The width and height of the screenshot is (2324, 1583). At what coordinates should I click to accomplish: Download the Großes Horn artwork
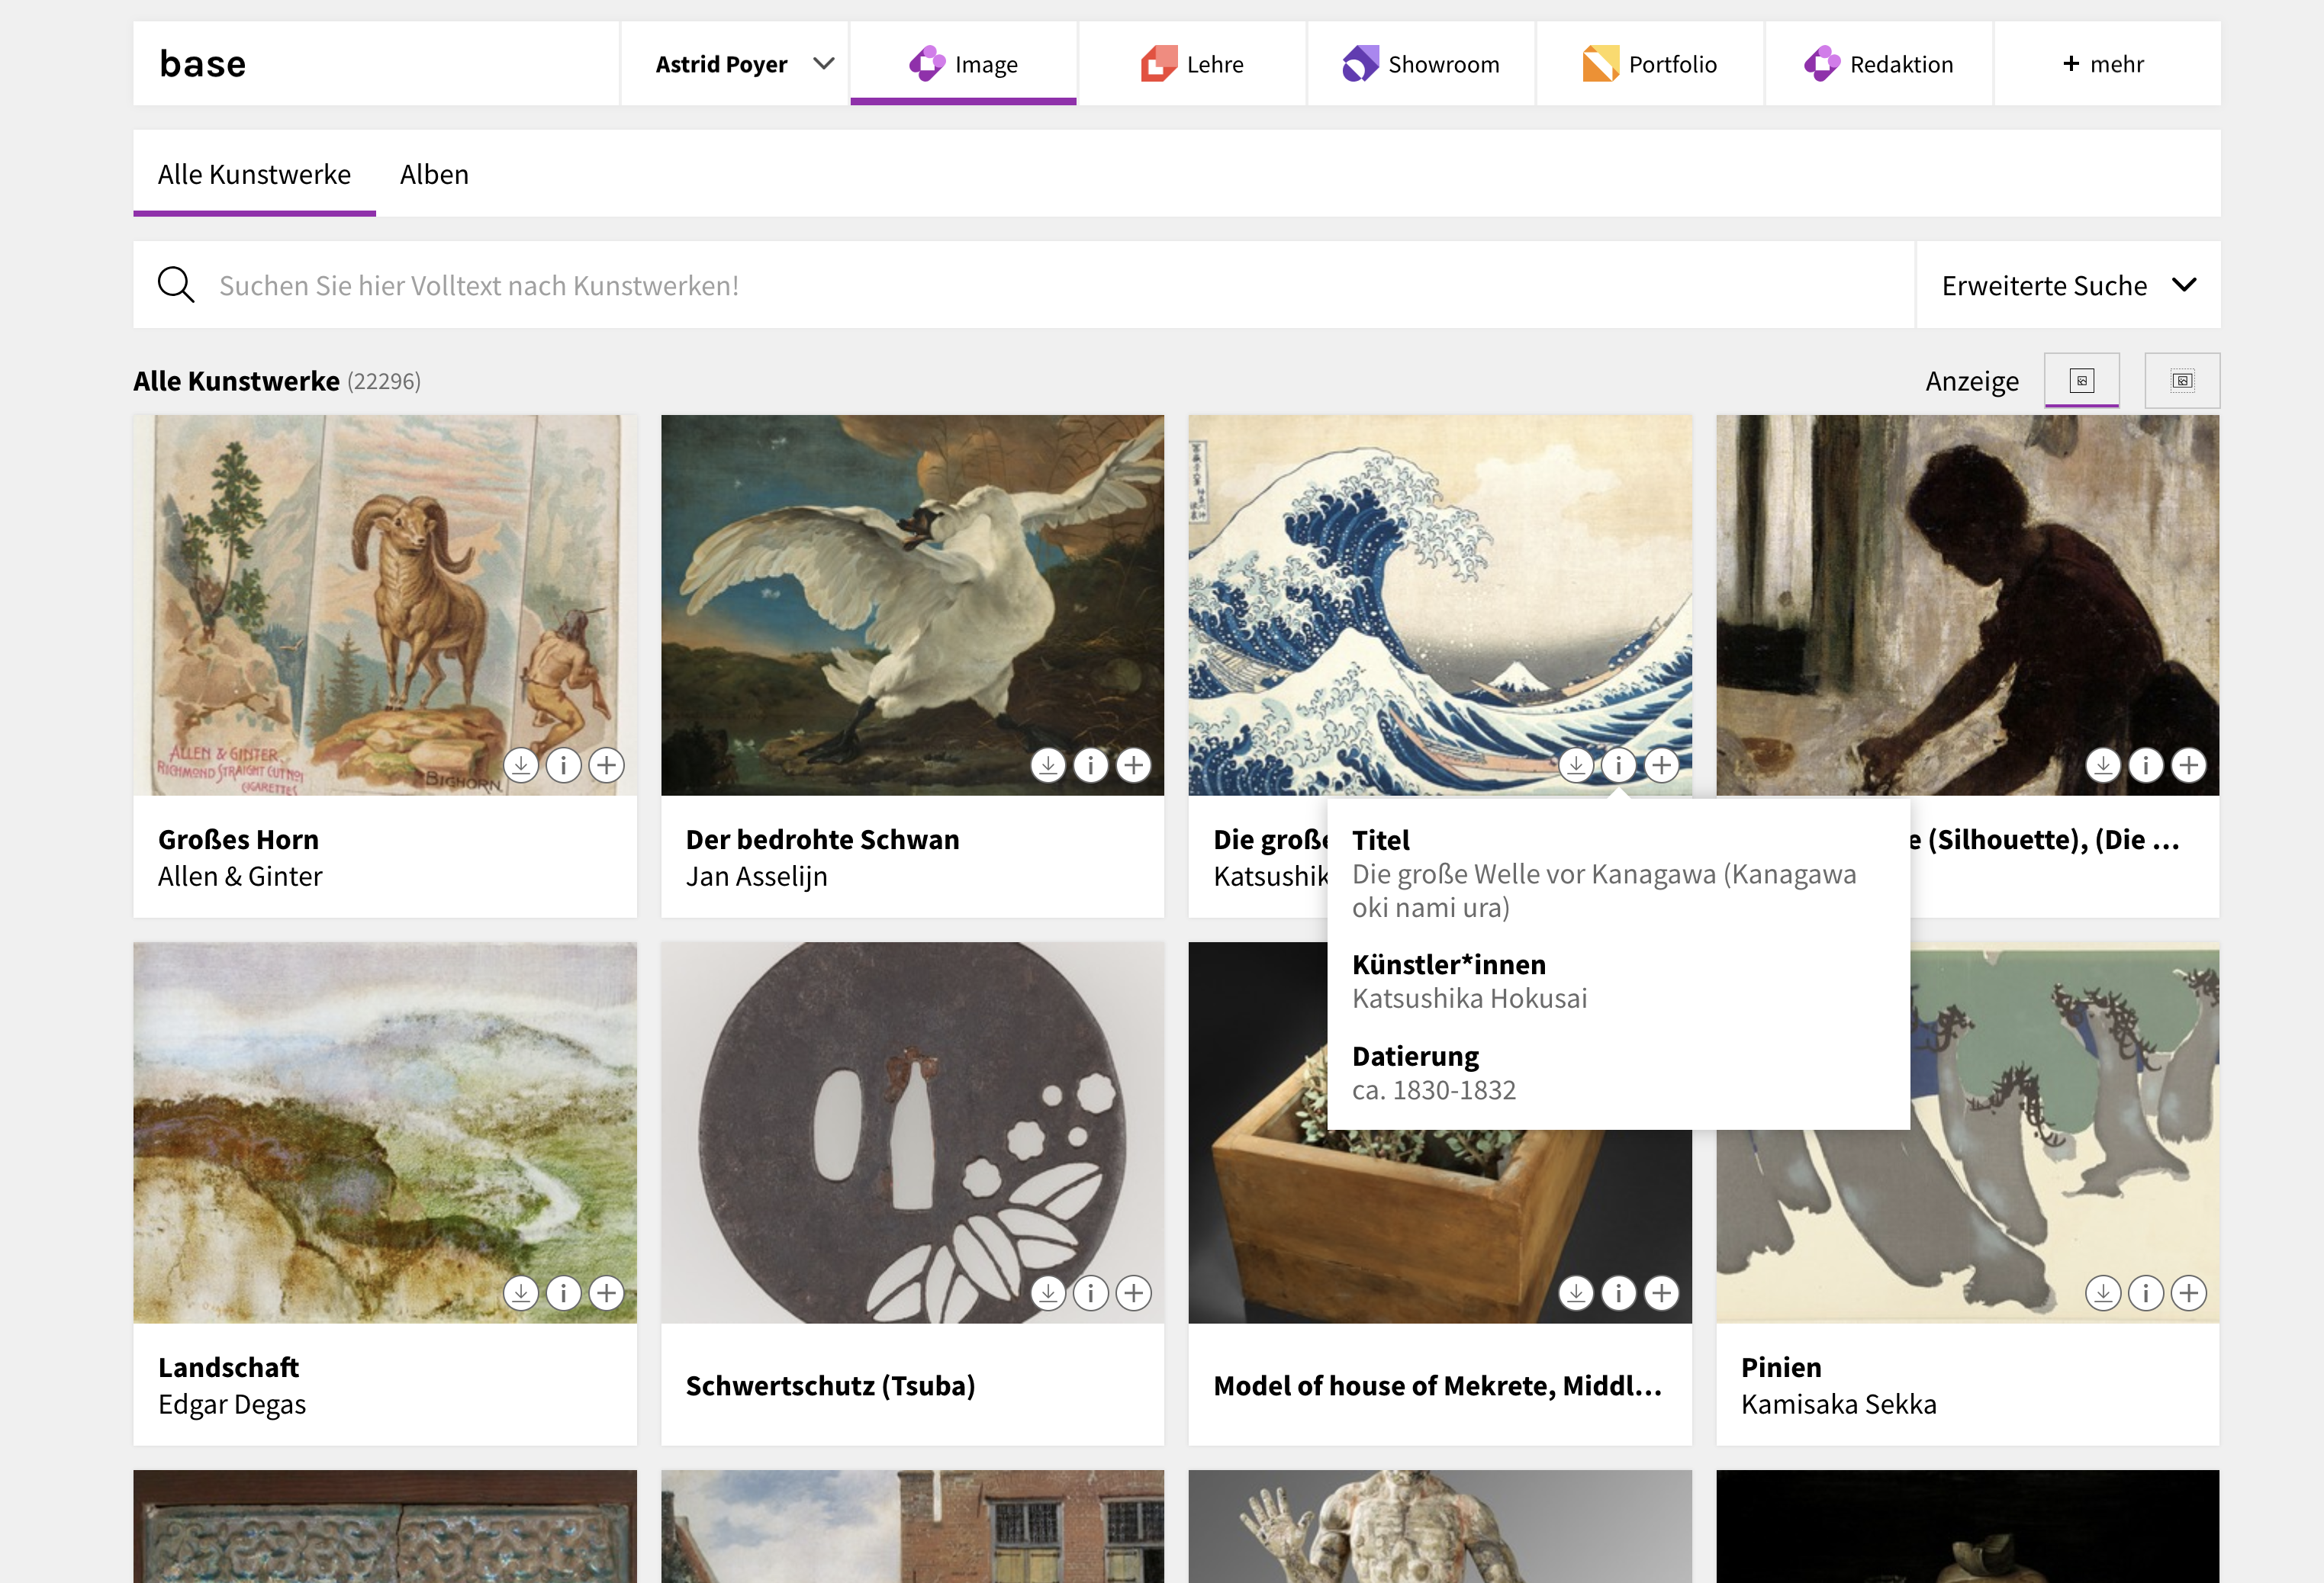tap(520, 765)
